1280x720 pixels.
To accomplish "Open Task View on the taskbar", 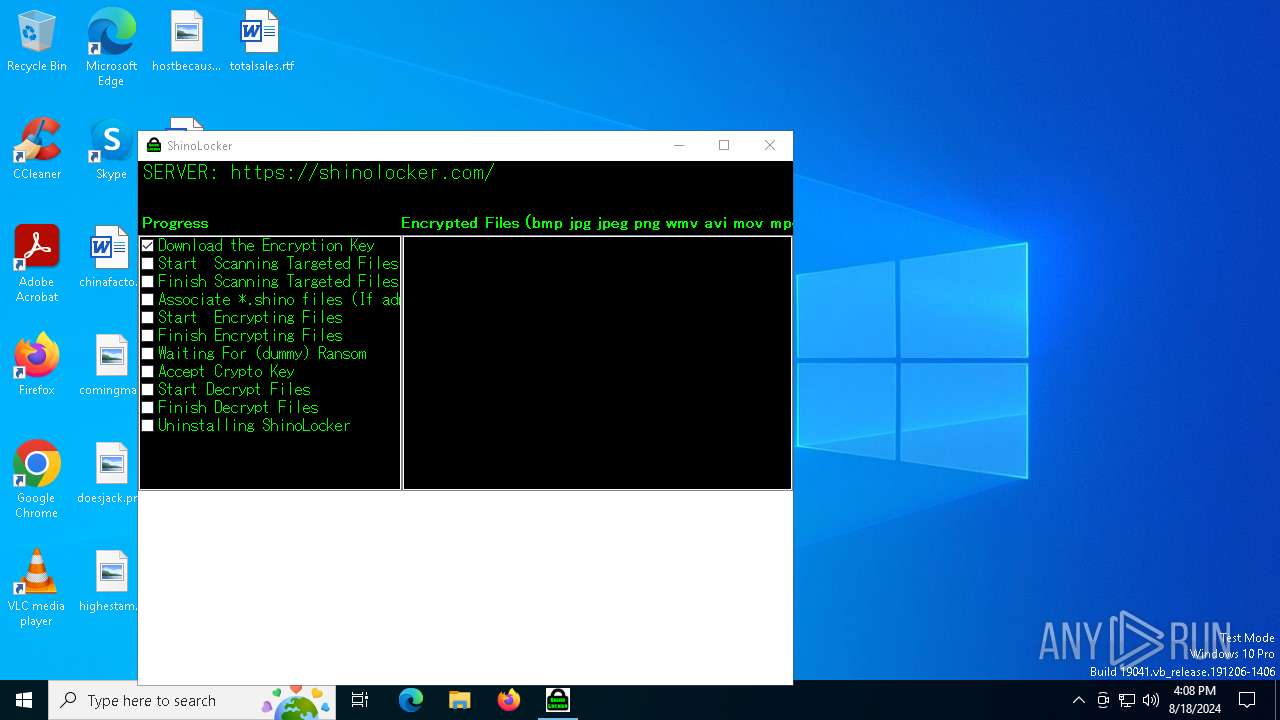I will [x=360, y=700].
